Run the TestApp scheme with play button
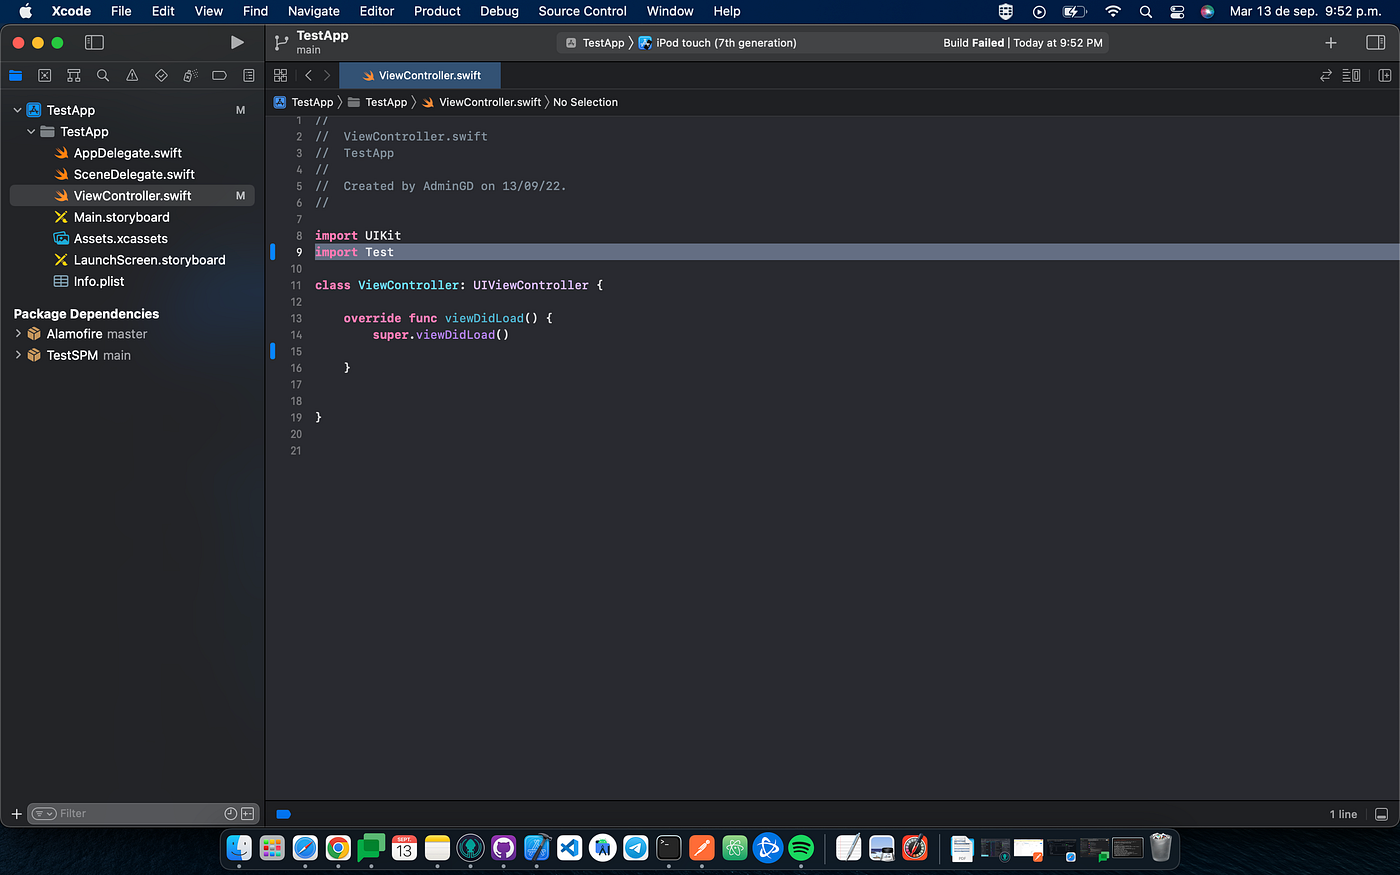The width and height of the screenshot is (1400, 875). tap(237, 42)
